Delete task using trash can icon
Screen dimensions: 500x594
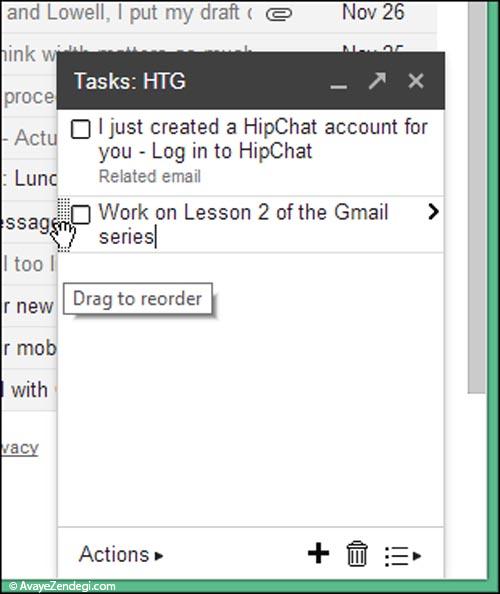357,554
